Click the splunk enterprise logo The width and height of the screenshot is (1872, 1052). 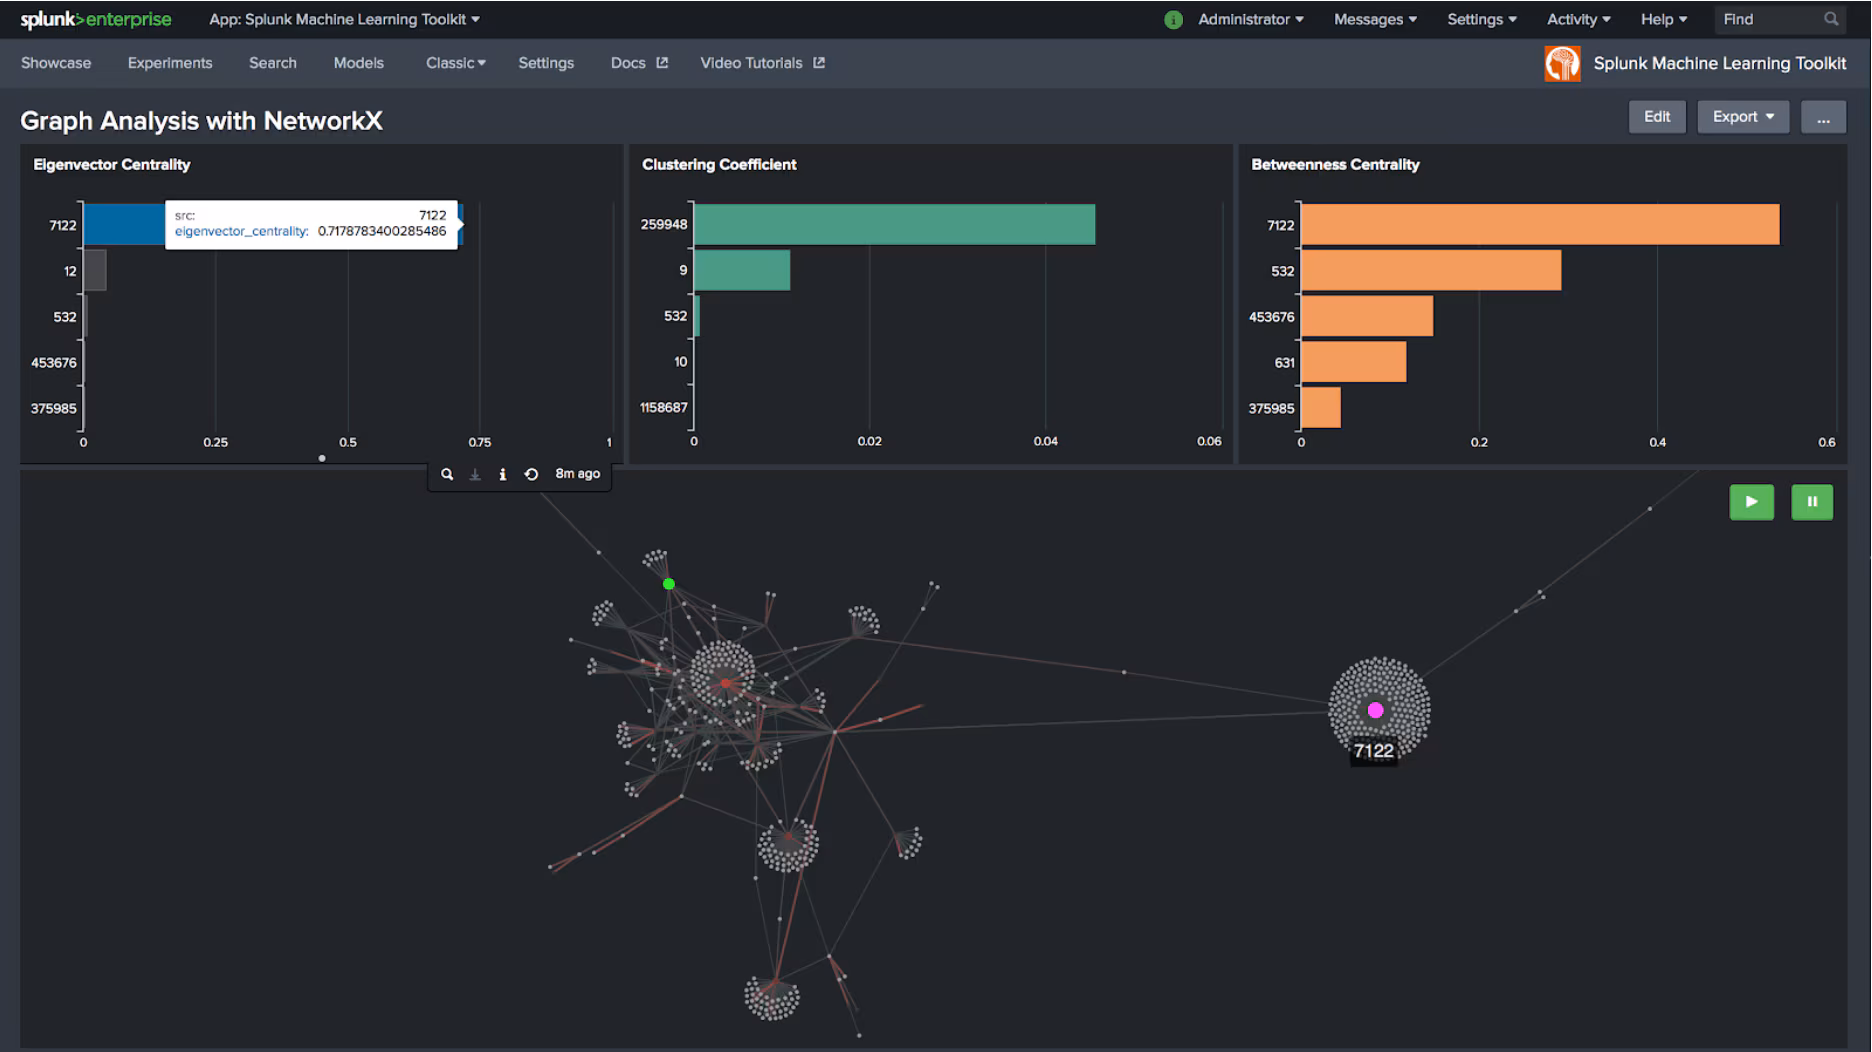(x=95, y=18)
